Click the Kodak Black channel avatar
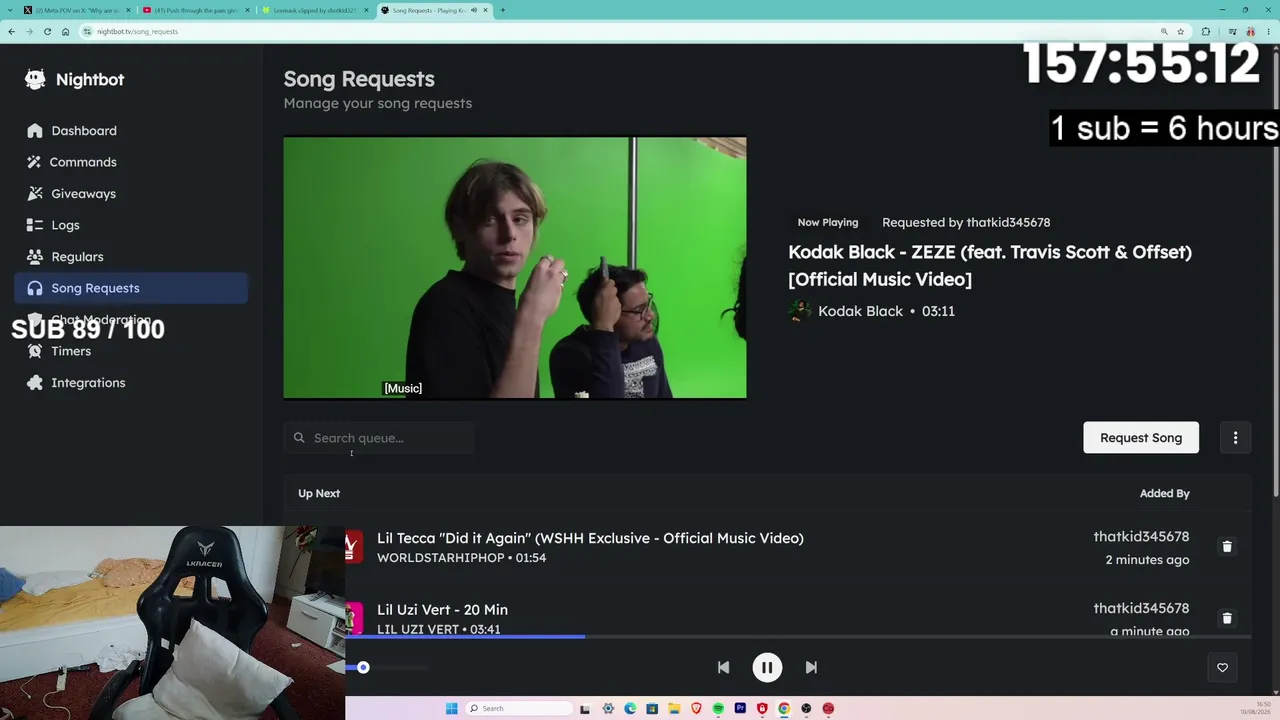 tap(800, 311)
